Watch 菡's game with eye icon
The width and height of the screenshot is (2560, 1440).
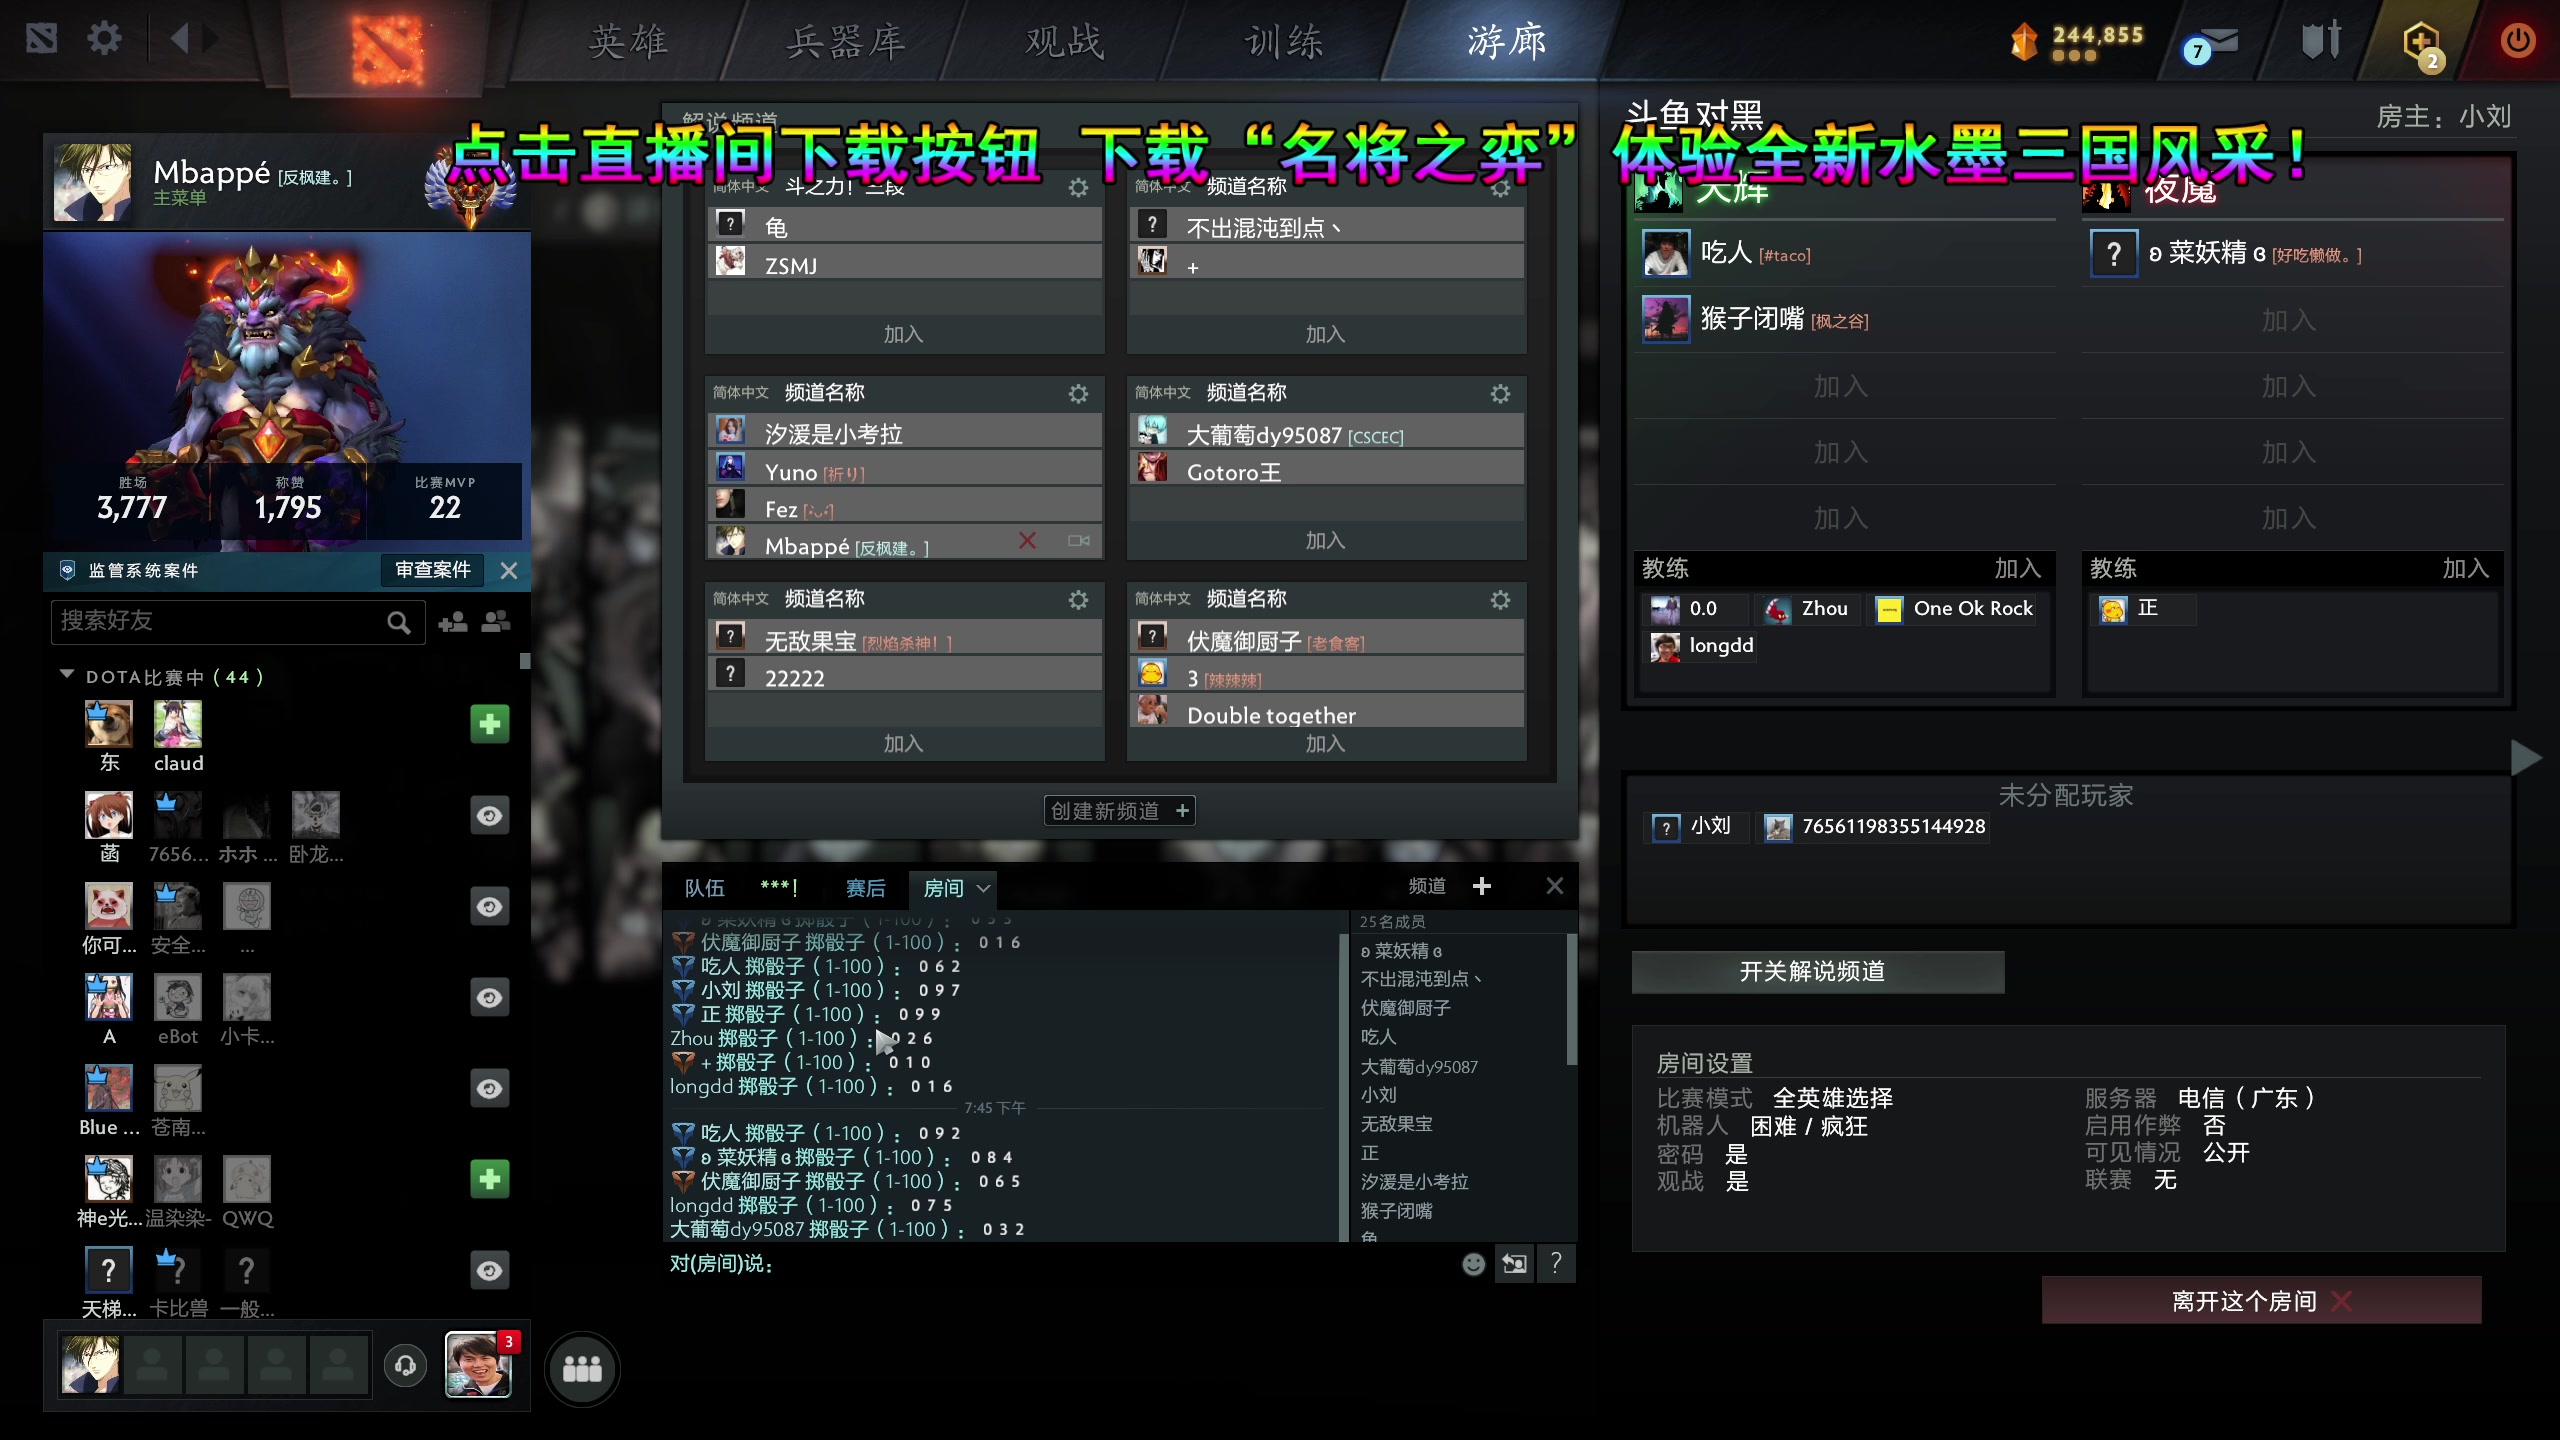pyautogui.click(x=490, y=816)
